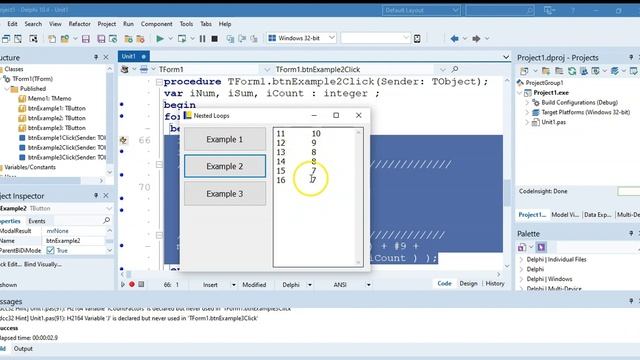Viewport: 640px width, 360px height.
Task: Expand the Delphi | Windows palette category
Action: click(x=521, y=279)
